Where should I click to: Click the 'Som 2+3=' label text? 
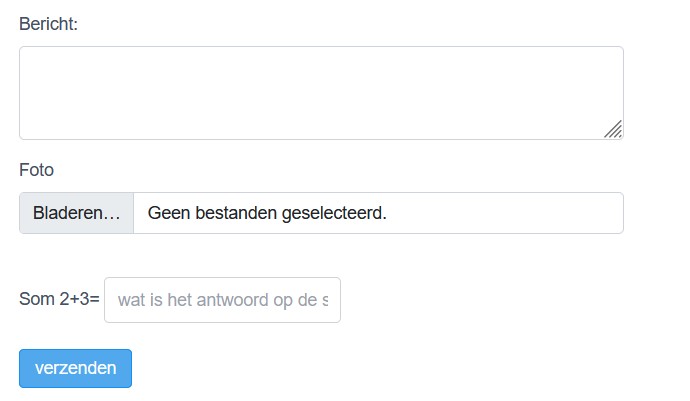click(59, 299)
